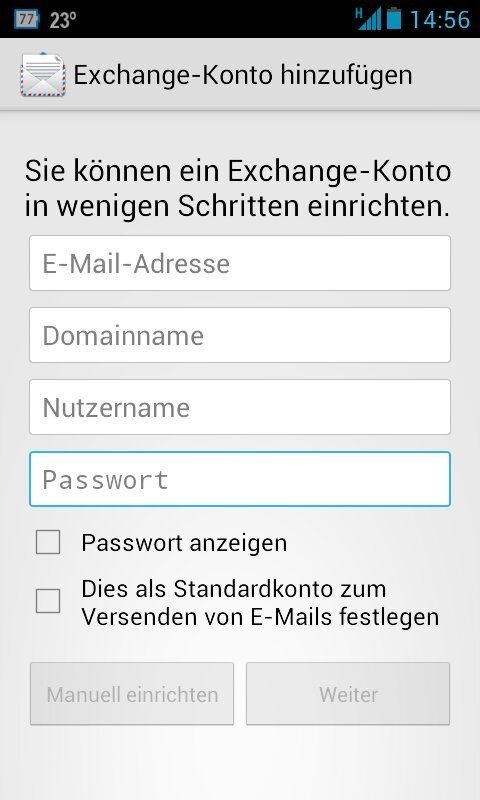Tap the email envelope app icon
Viewport: 480px width, 800px height.
[43, 74]
